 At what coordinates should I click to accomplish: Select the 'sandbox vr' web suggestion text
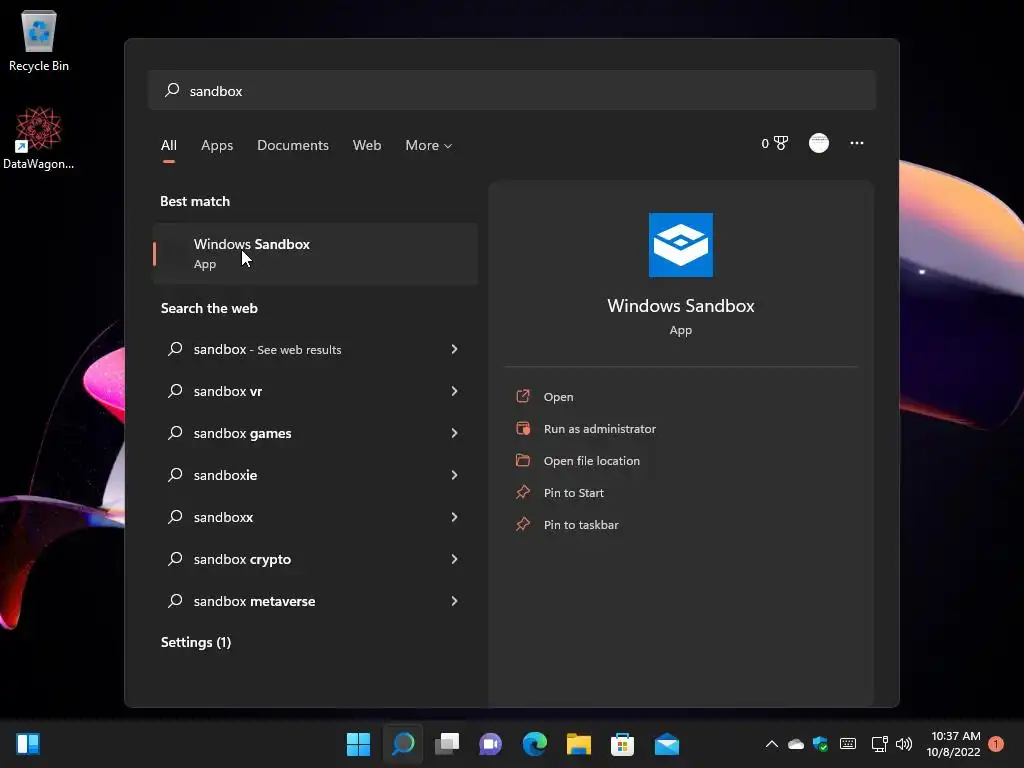coord(228,391)
